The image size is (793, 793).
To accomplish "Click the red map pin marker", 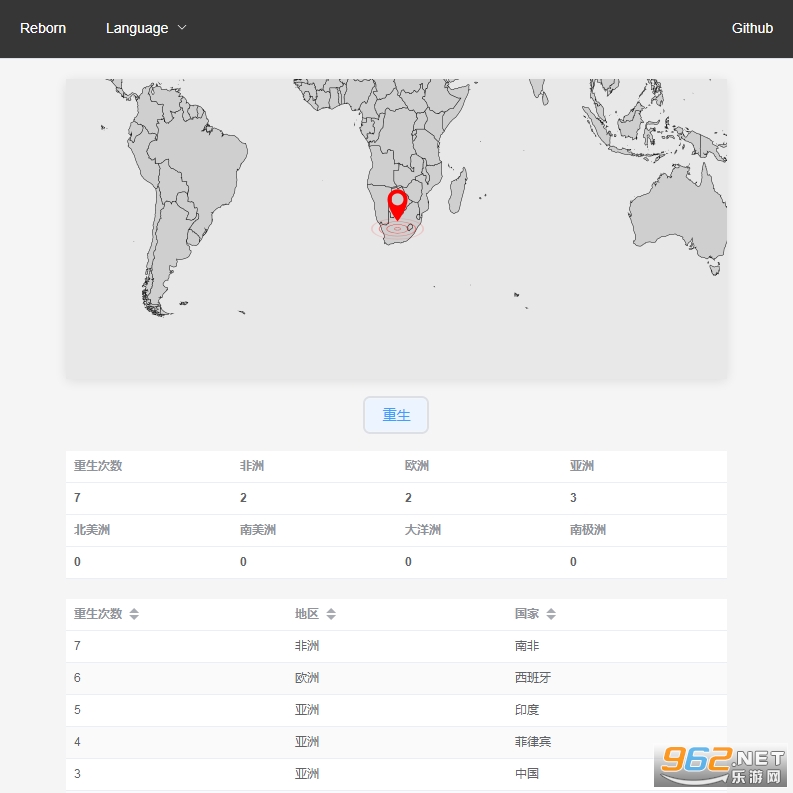I will 397,203.
